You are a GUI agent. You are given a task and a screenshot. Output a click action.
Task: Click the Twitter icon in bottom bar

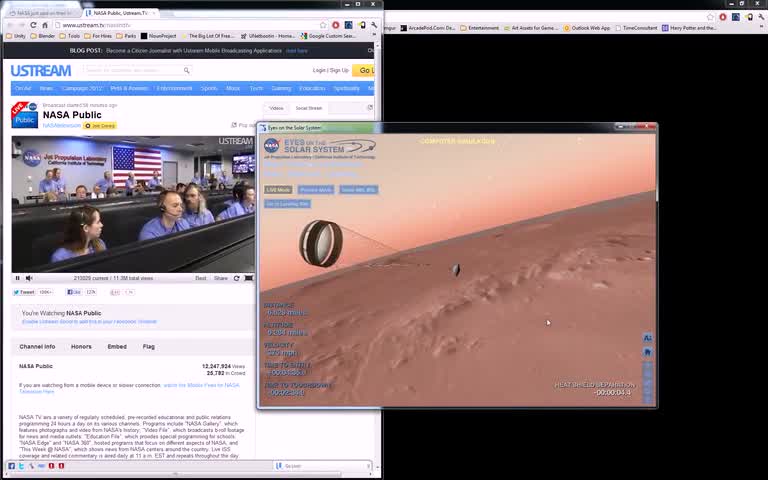click(21, 466)
